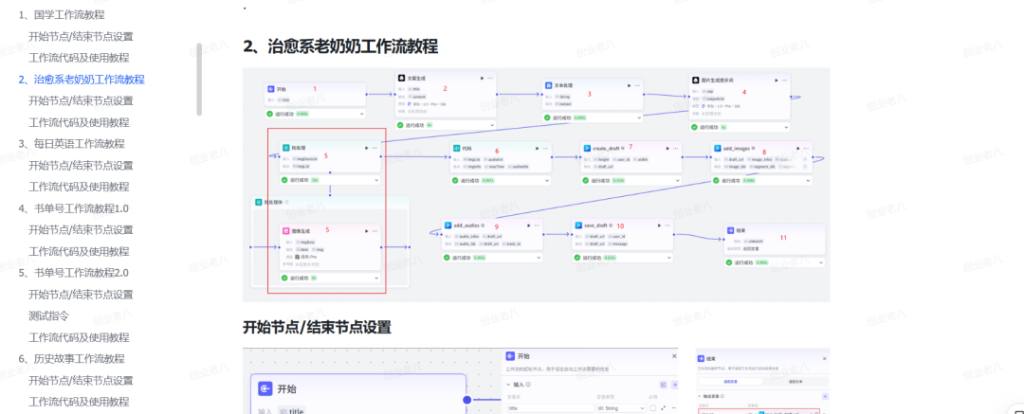Click the add_audios node icon
Screen dimensions: 1024x414
click(x=447, y=226)
